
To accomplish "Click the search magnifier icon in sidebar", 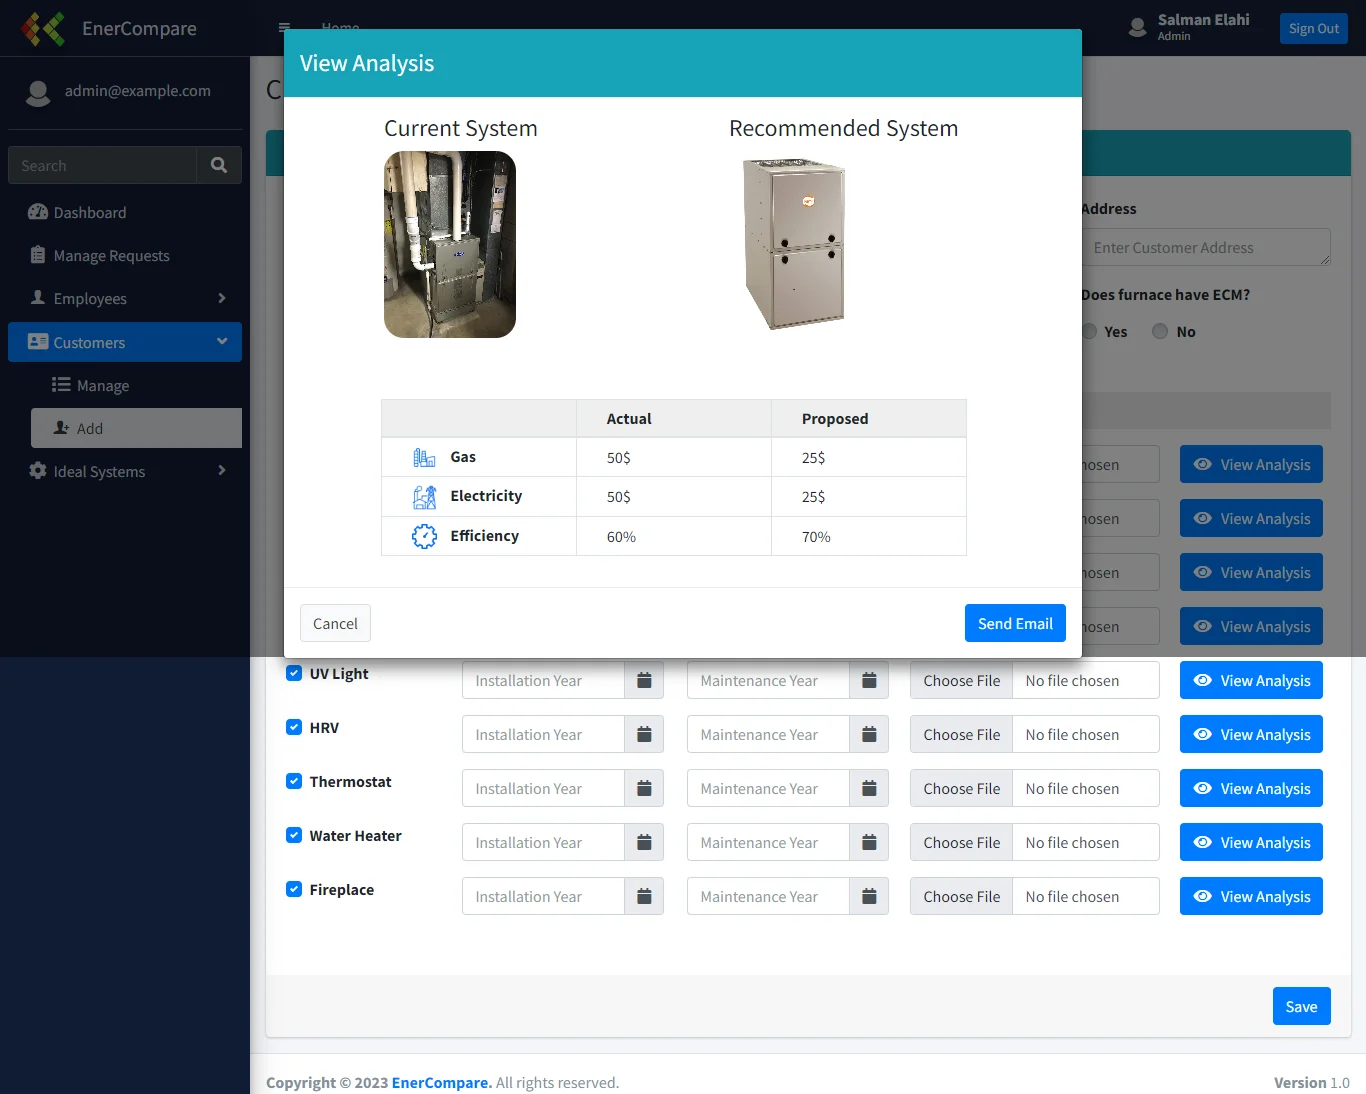I will (219, 165).
